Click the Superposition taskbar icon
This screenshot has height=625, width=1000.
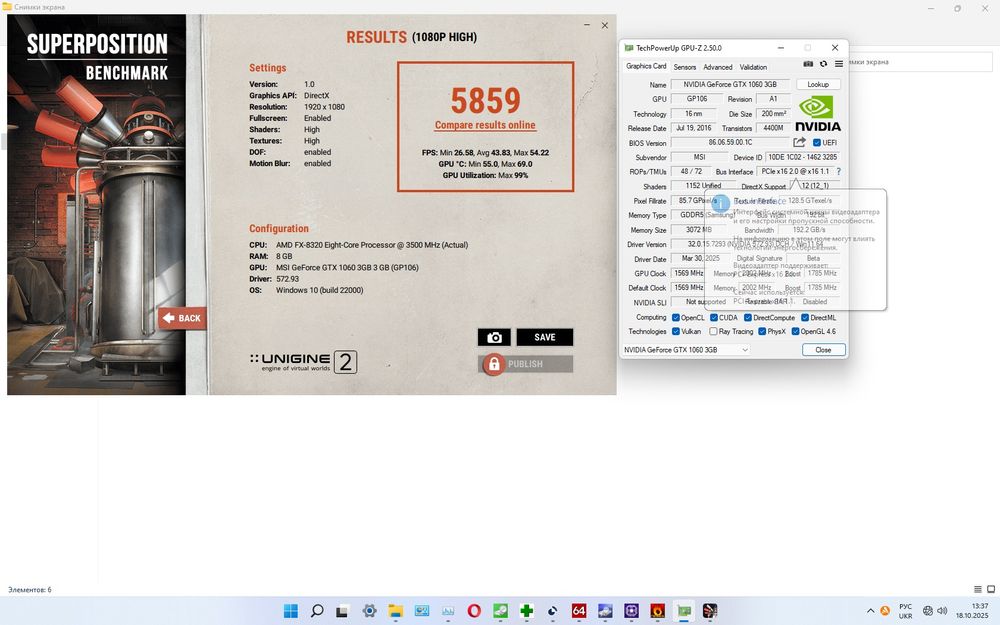point(710,610)
